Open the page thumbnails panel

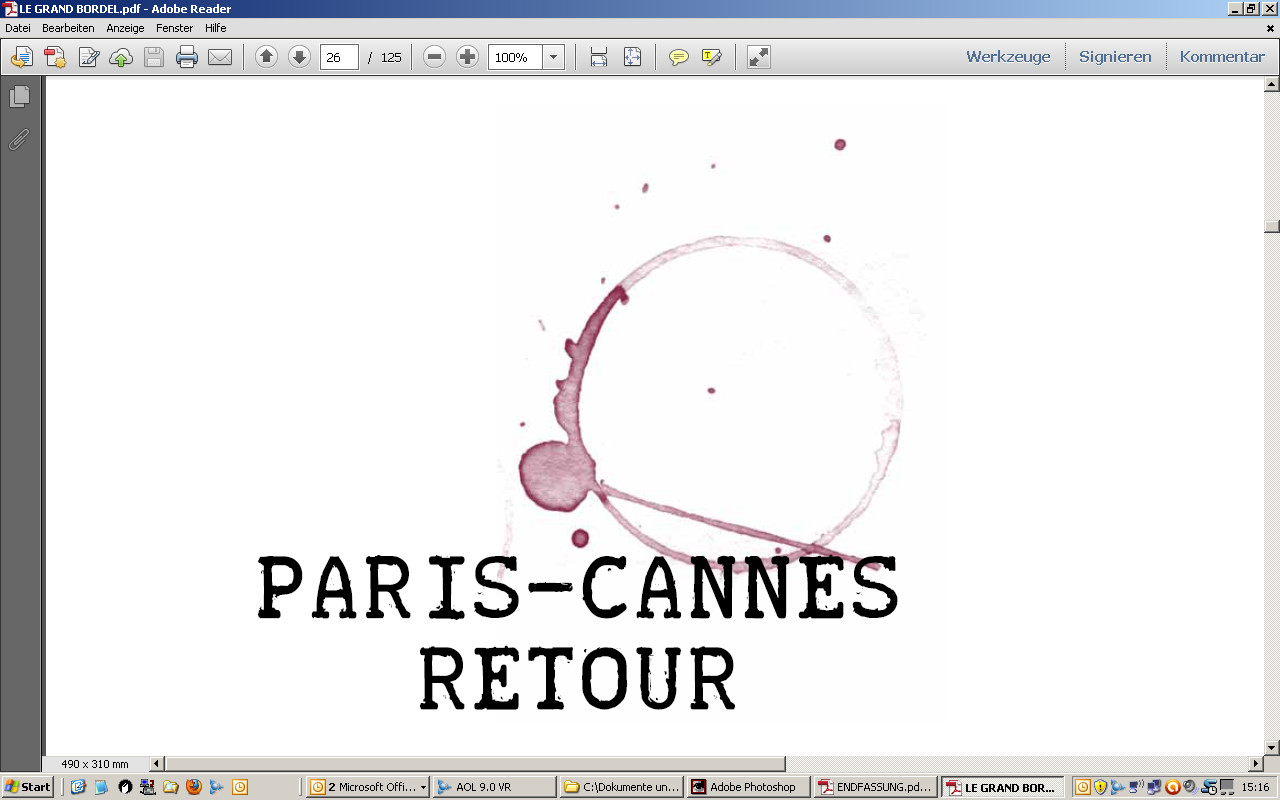click(19, 97)
